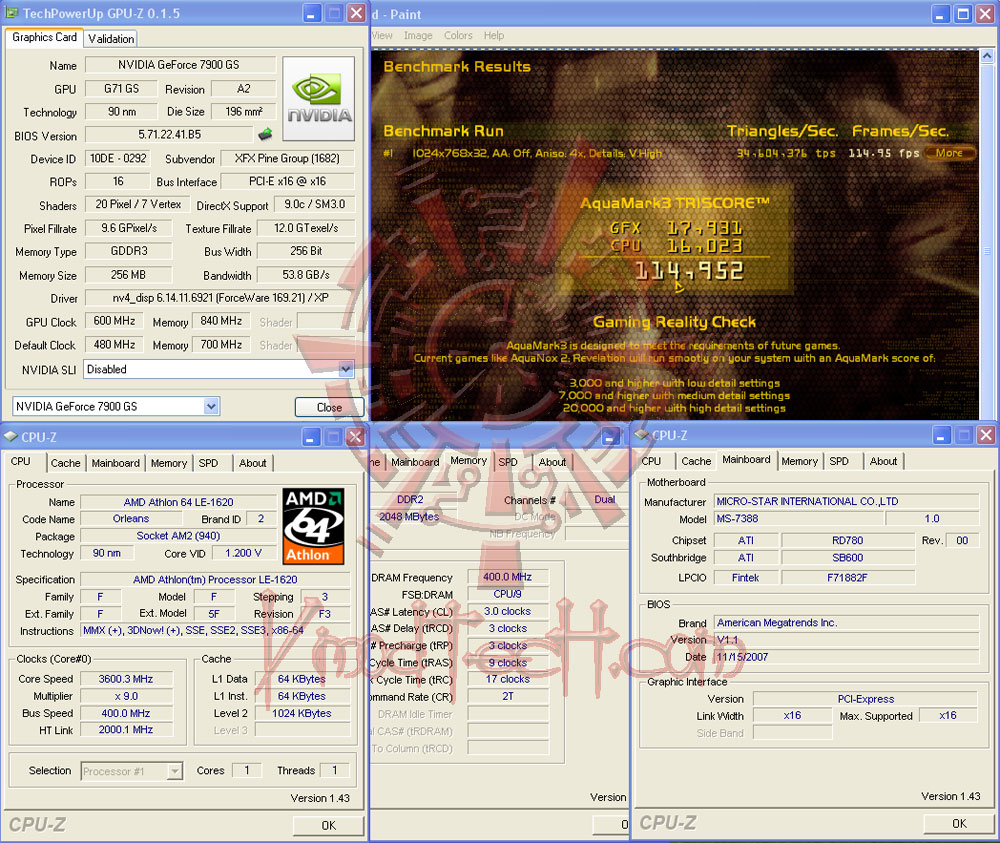Open the Processor #1 selection dropdown
This screenshot has height=843, width=1000.
tap(174, 771)
